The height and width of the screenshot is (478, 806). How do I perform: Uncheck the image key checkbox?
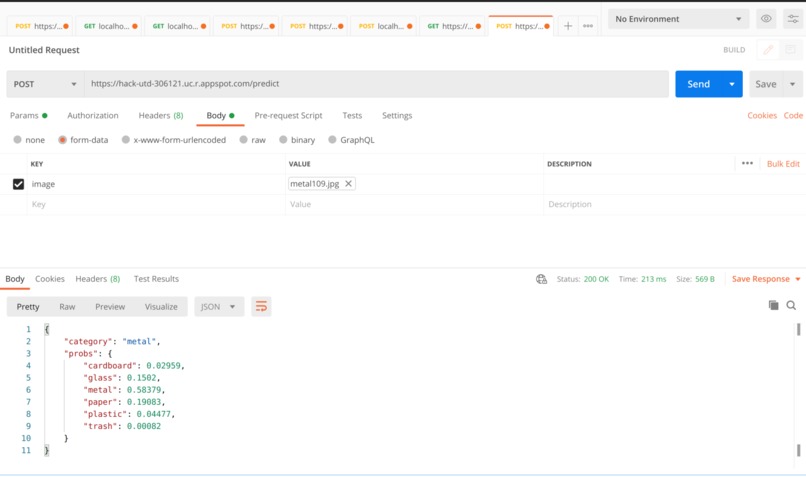(19, 184)
